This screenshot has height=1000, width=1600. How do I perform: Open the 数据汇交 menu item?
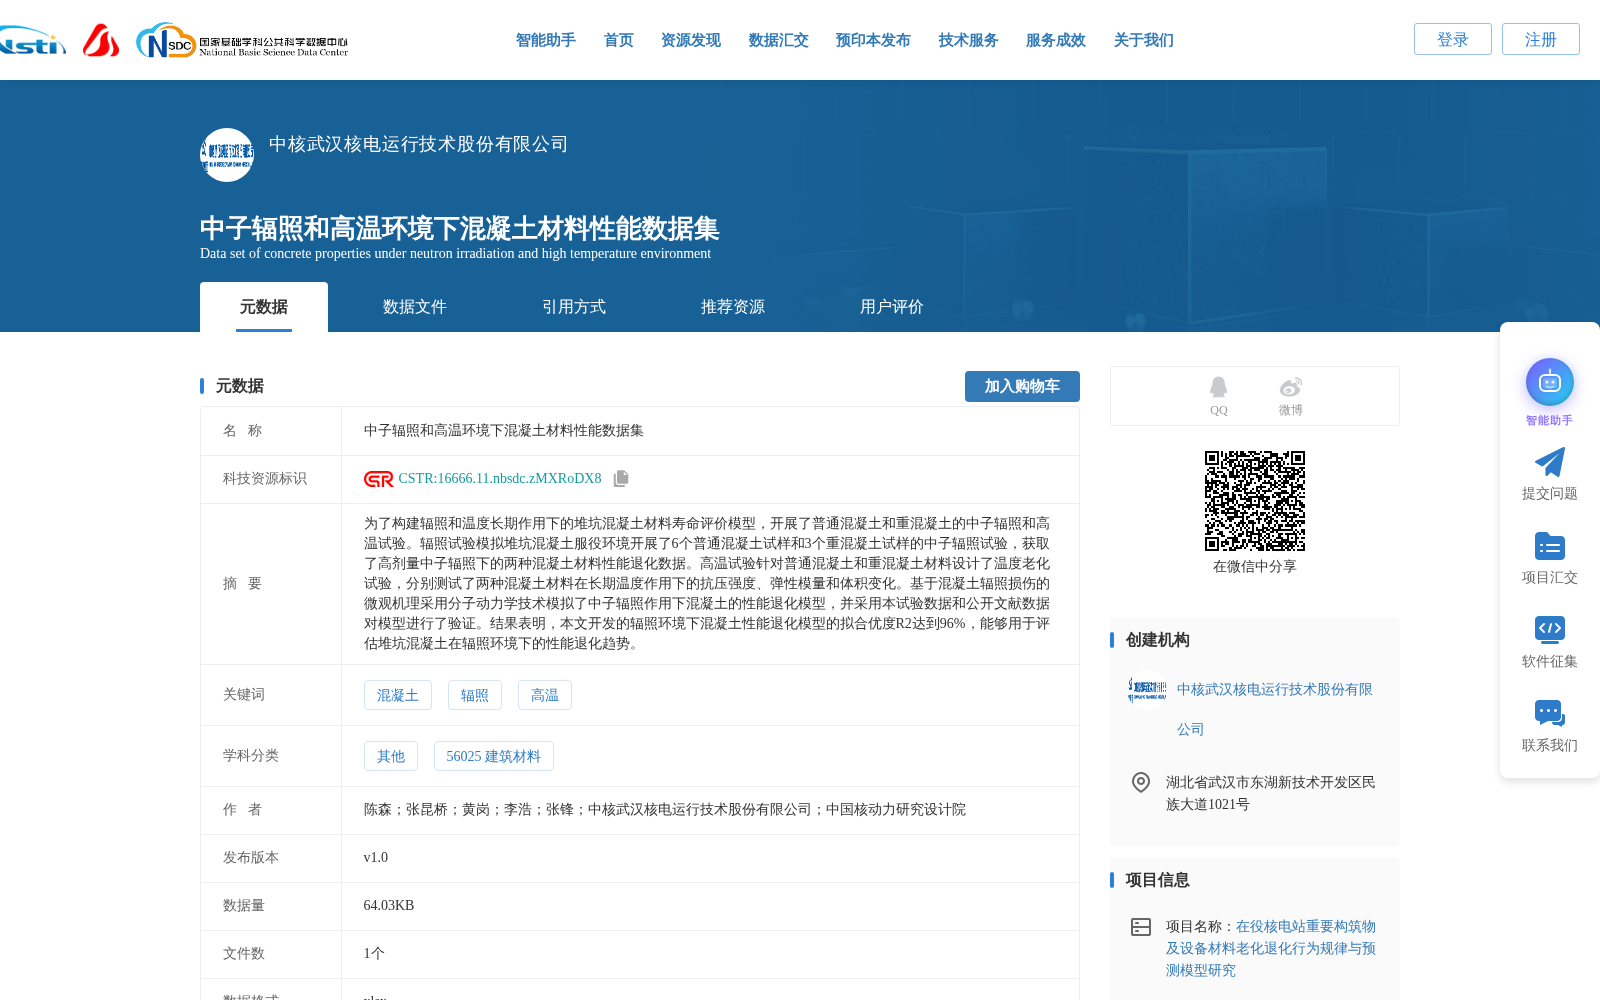point(779,40)
